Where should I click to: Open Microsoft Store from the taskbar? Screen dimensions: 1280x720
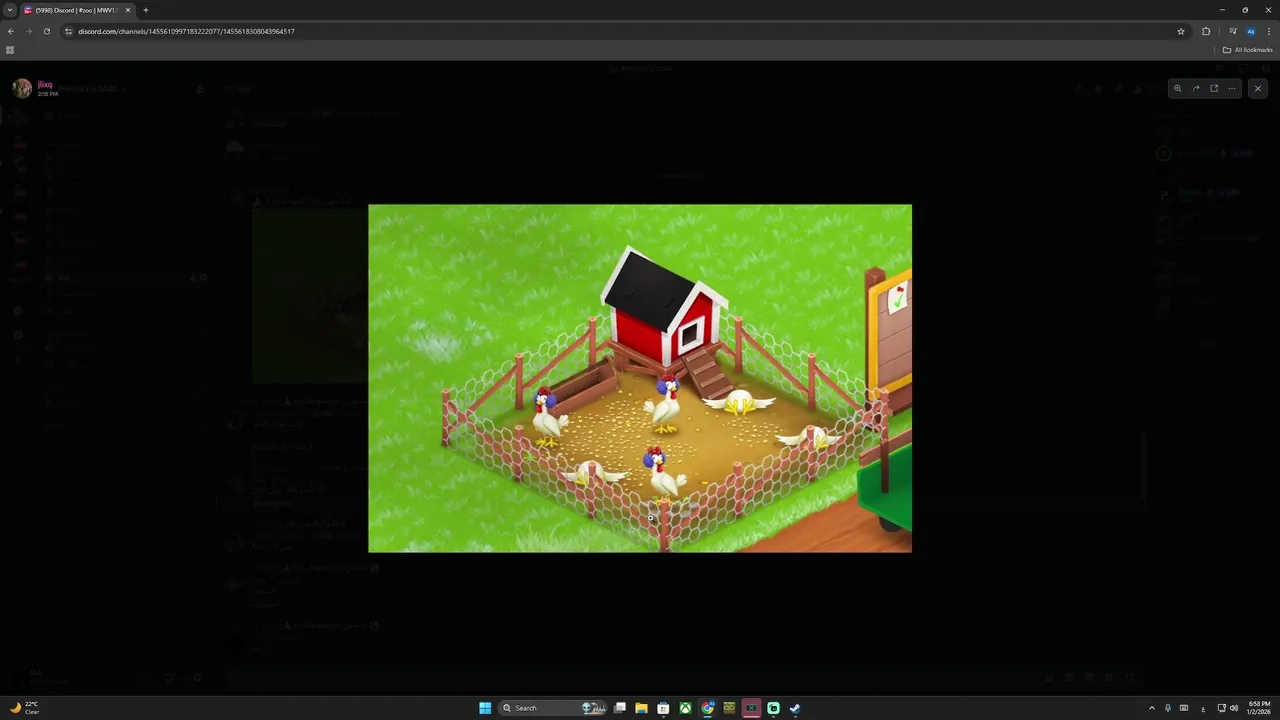663,708
